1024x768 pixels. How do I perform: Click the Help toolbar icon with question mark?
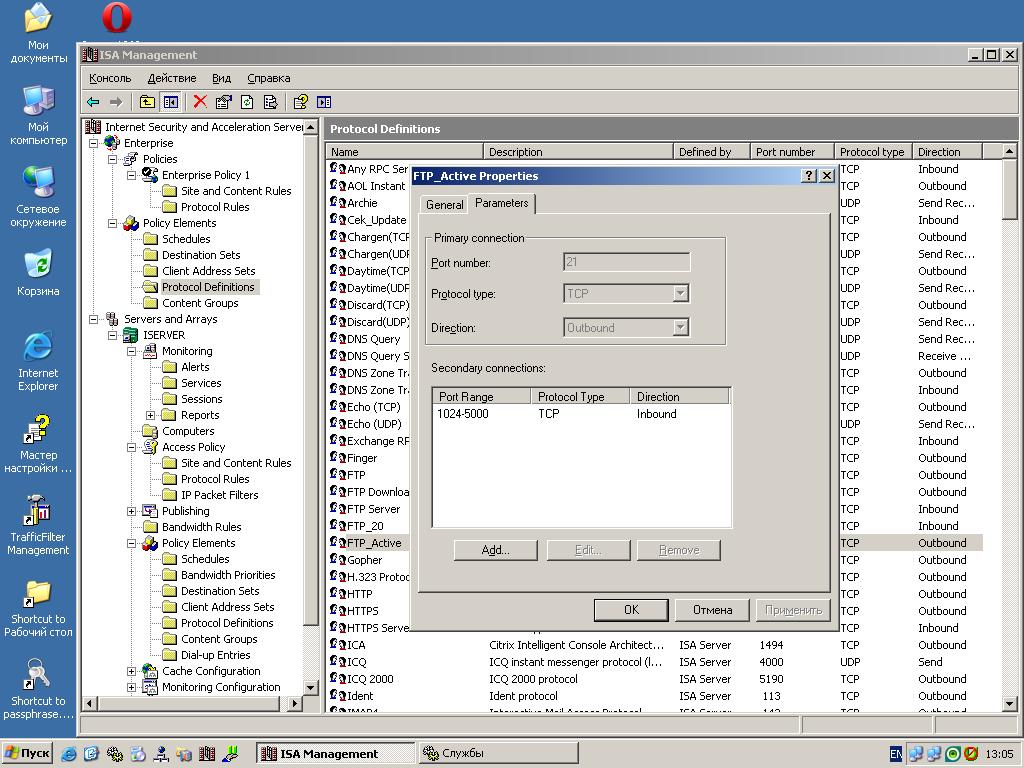click(x=300, y=102)
